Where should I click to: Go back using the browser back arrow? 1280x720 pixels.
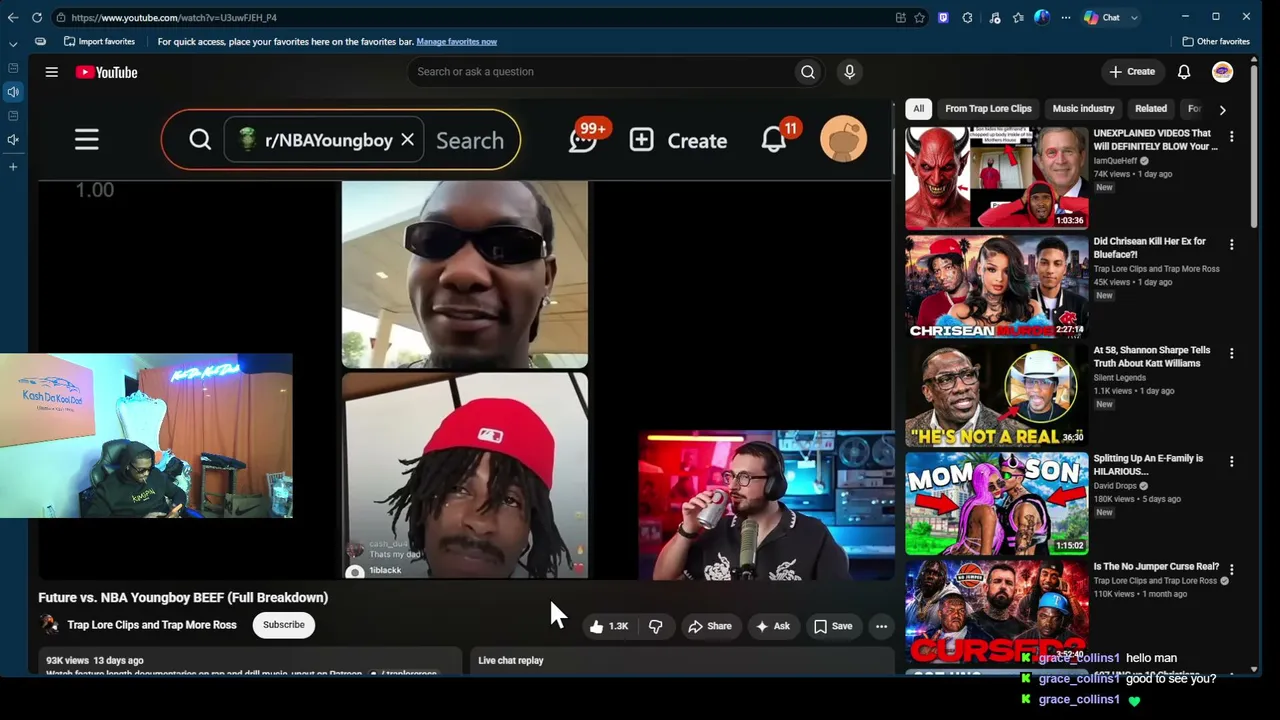(13, 17)
